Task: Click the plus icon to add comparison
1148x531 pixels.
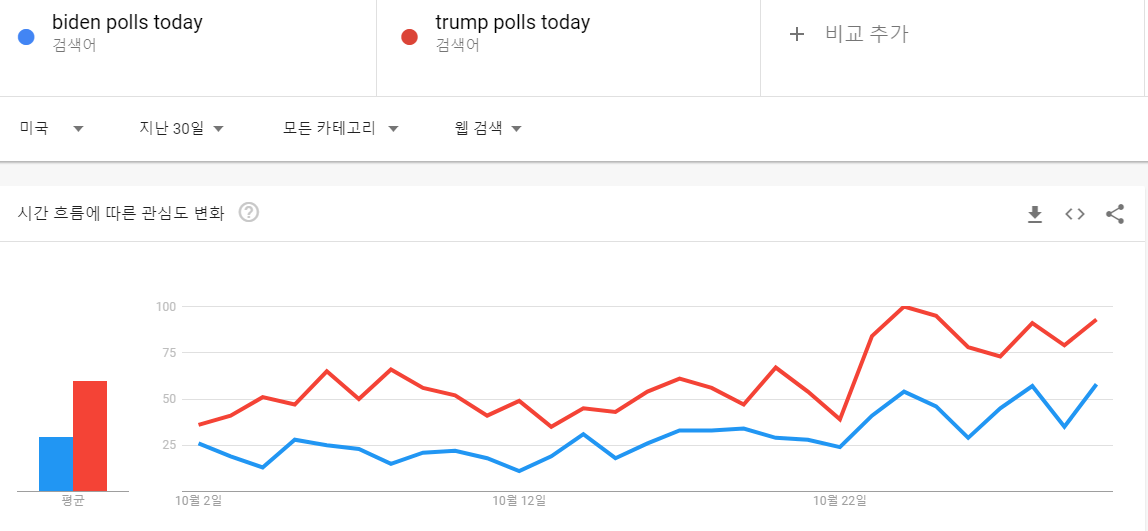Action: (x=797, y=34)
